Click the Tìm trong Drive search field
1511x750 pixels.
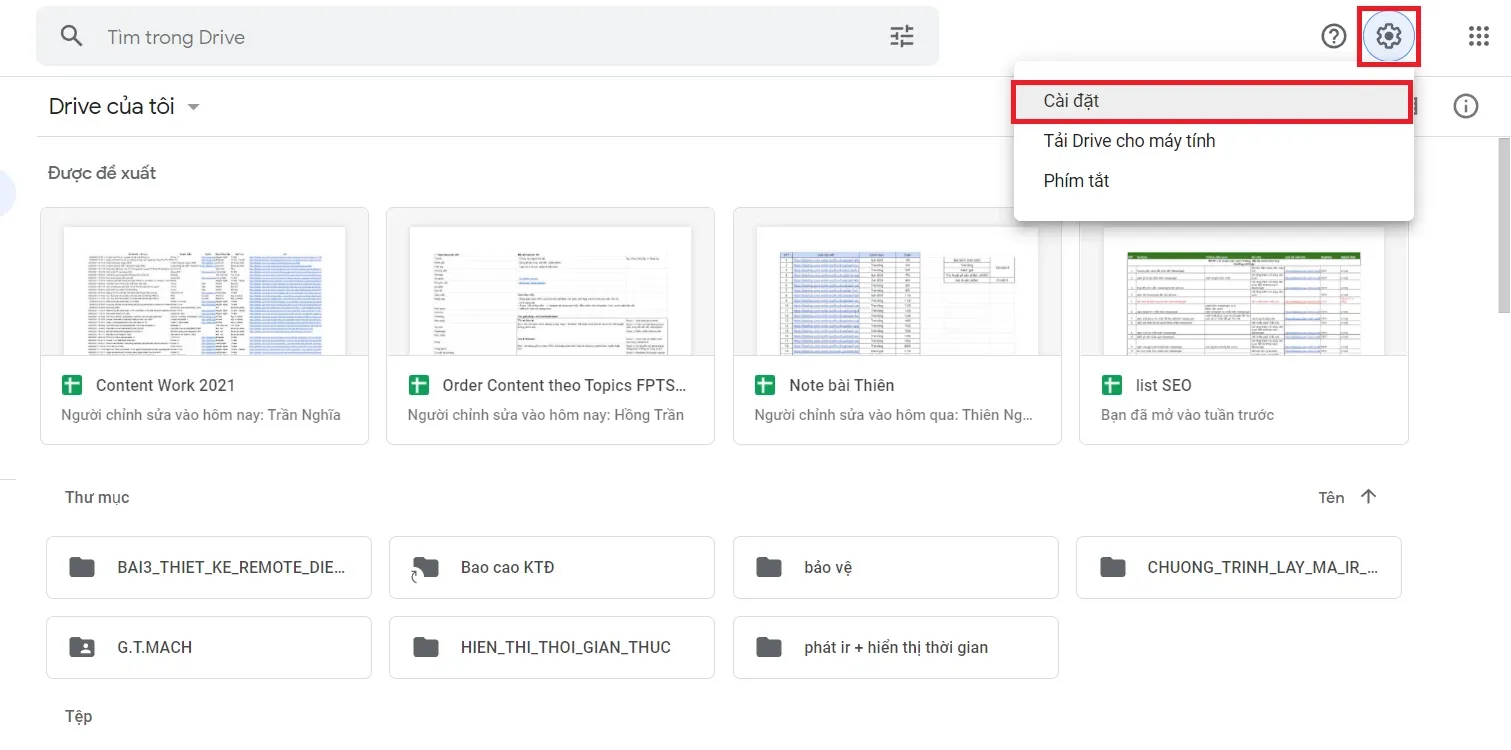pyautogui.click(x=487, y=37)
